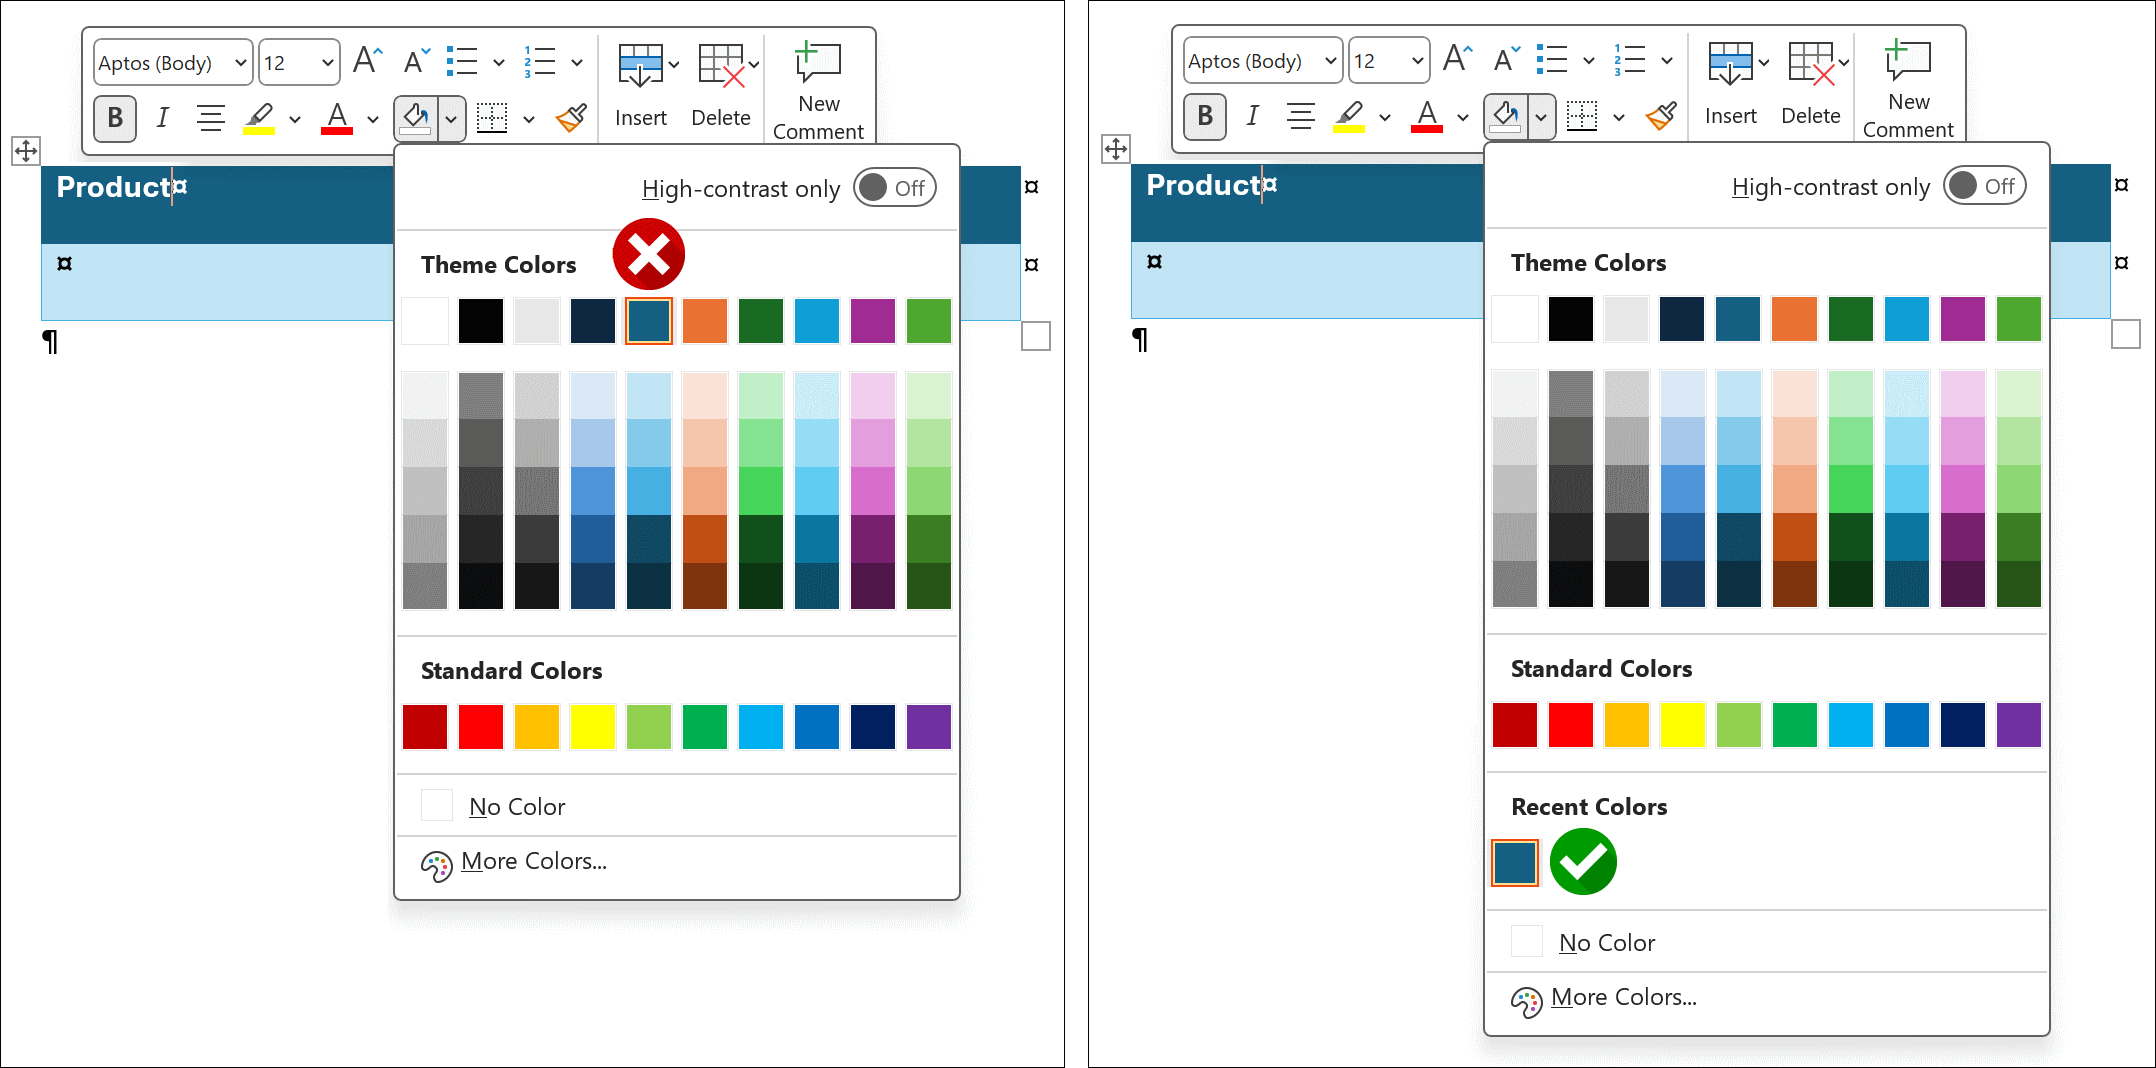Expand the Borders arrow in the left toolbar
Image resolution: width=2156 pixels, height=1068 pixels.
[529, 119]
